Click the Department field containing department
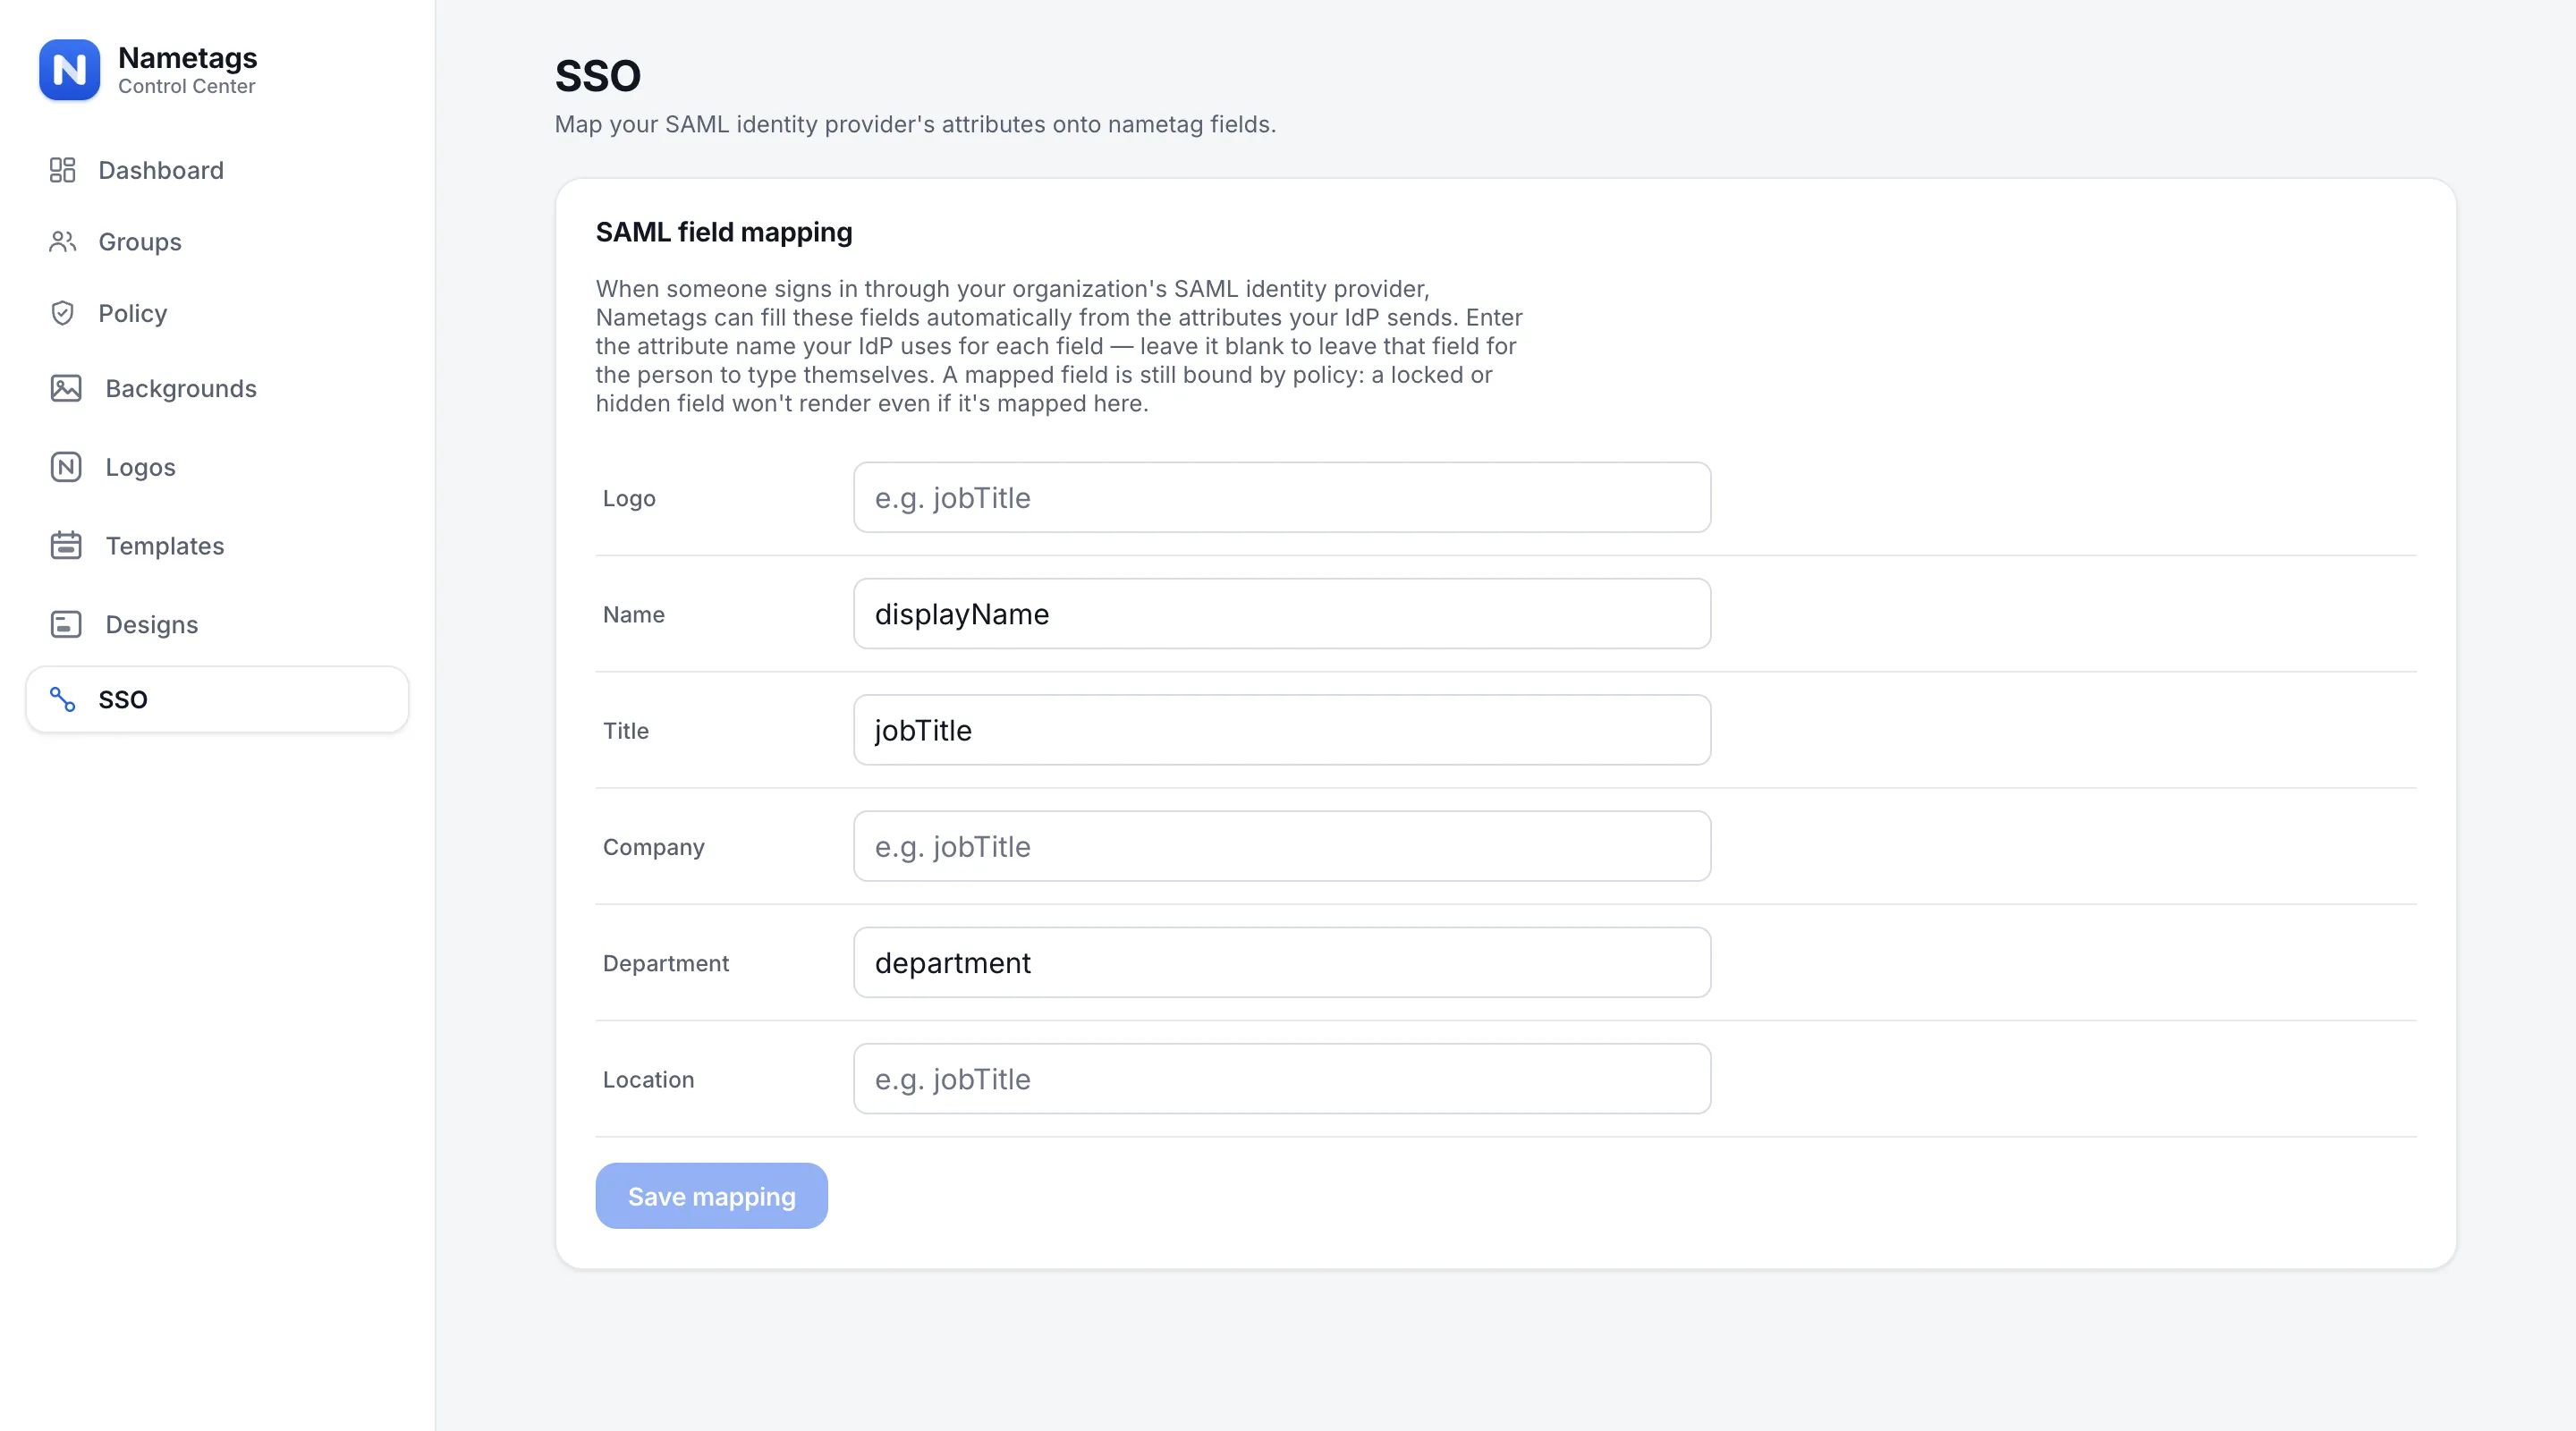Screen dimensions: 2576x1431 tap(1282, 962)
